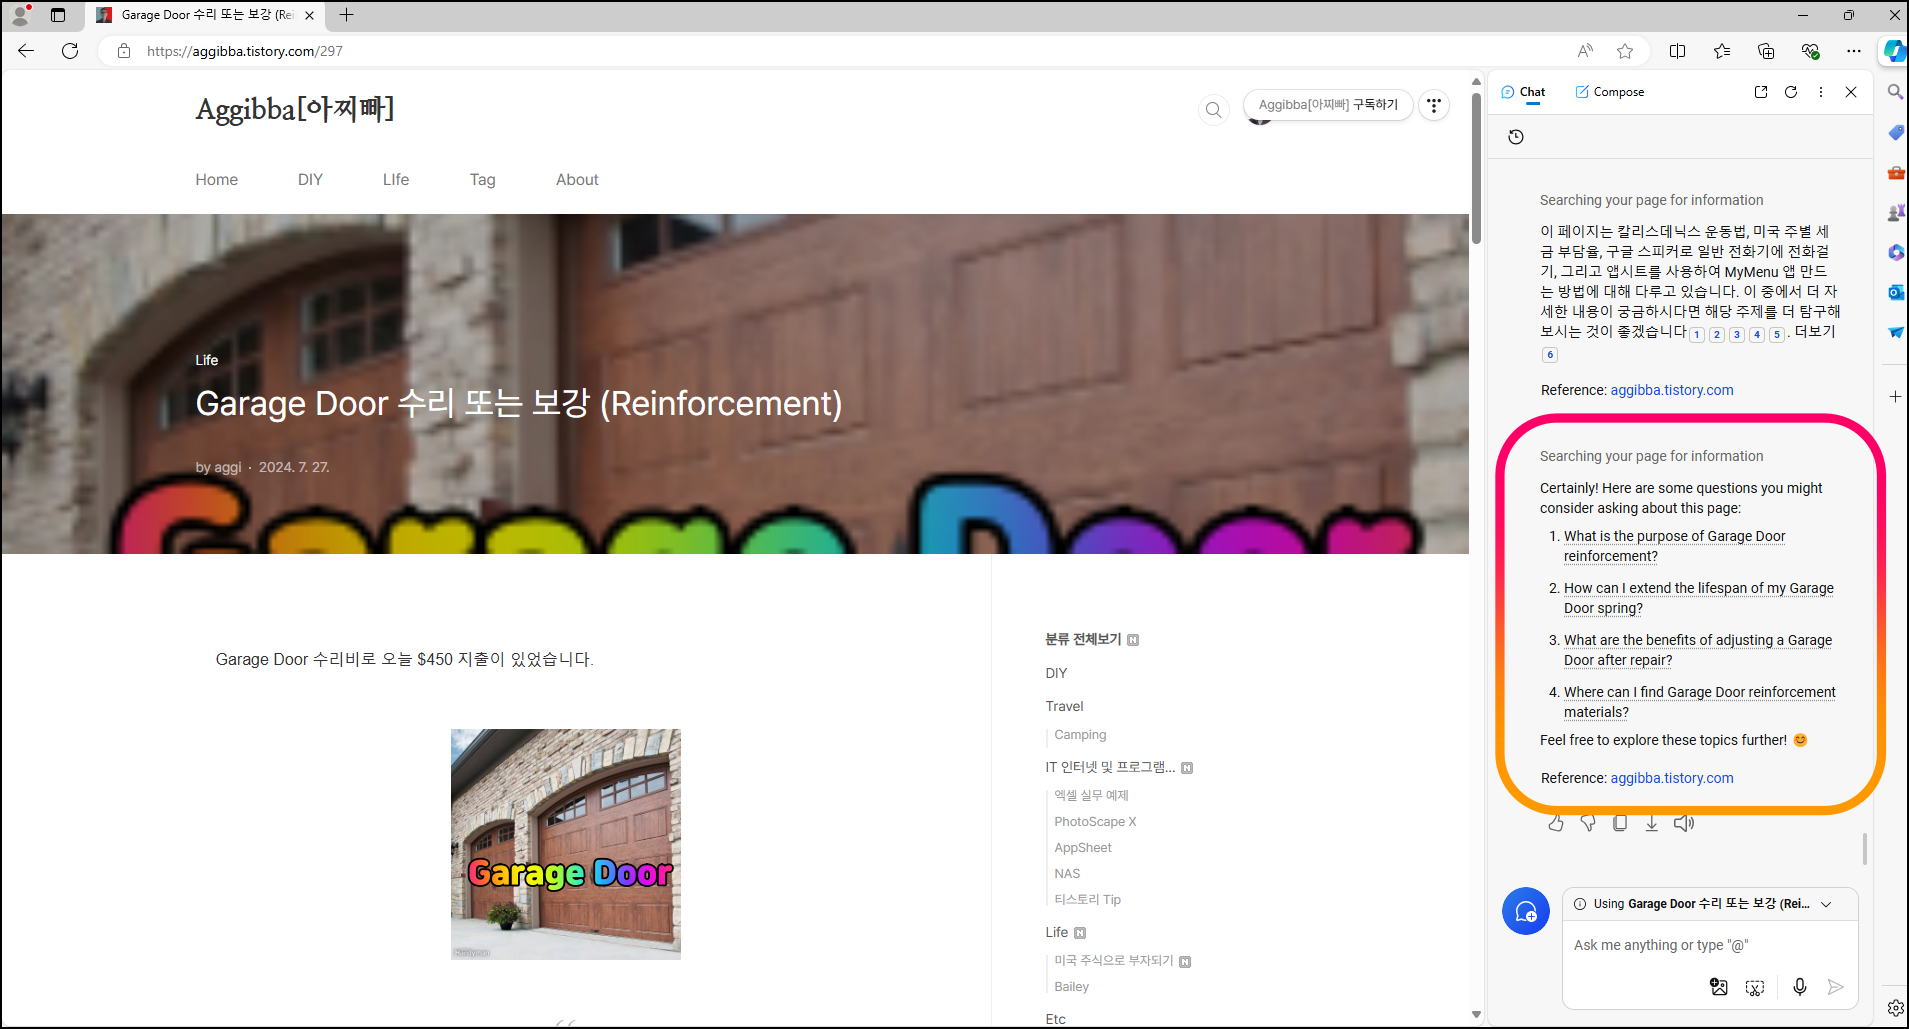The image size is (1909, 1029).
Task: Toggle the Copilot sidebar icon
Action: (x=1894, y=51)
